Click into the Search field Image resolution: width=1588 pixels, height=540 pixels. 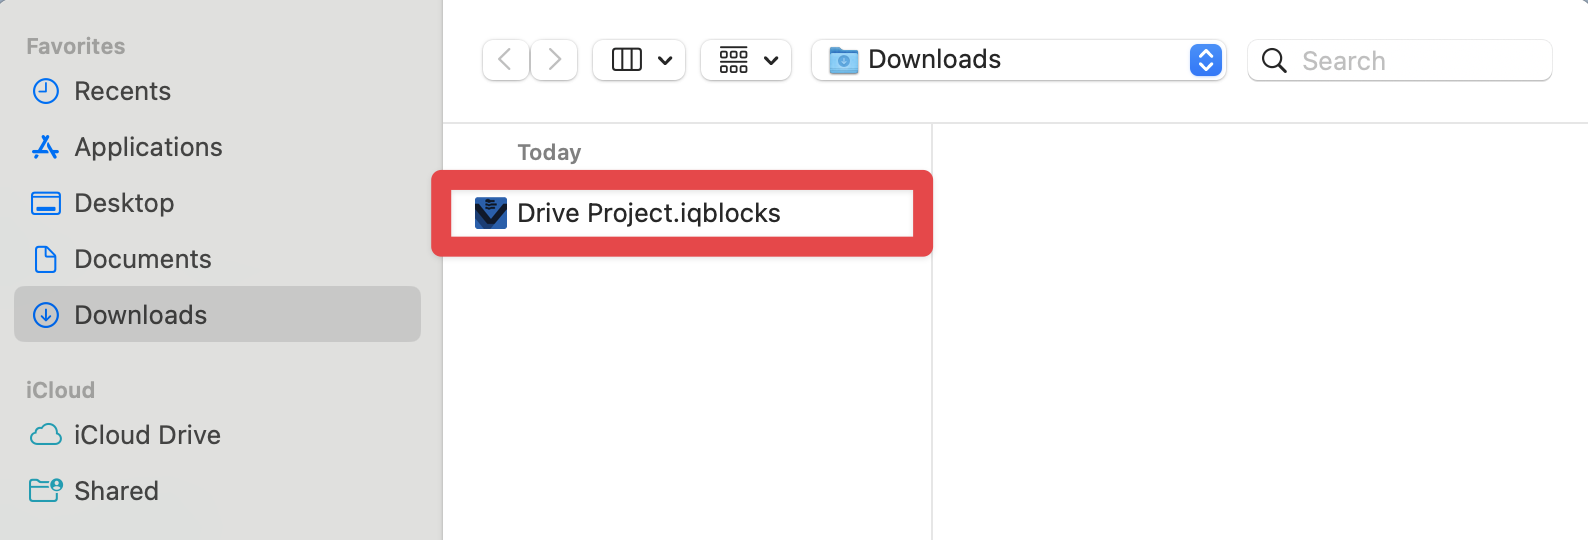coord(1420,61)
